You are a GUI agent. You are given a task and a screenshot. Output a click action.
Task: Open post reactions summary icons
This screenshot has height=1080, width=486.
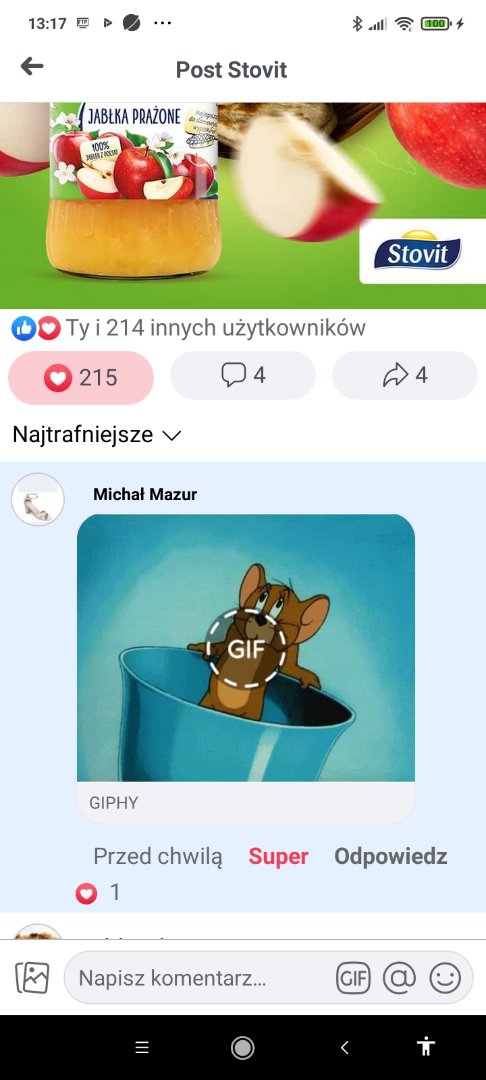coord(36,329)
